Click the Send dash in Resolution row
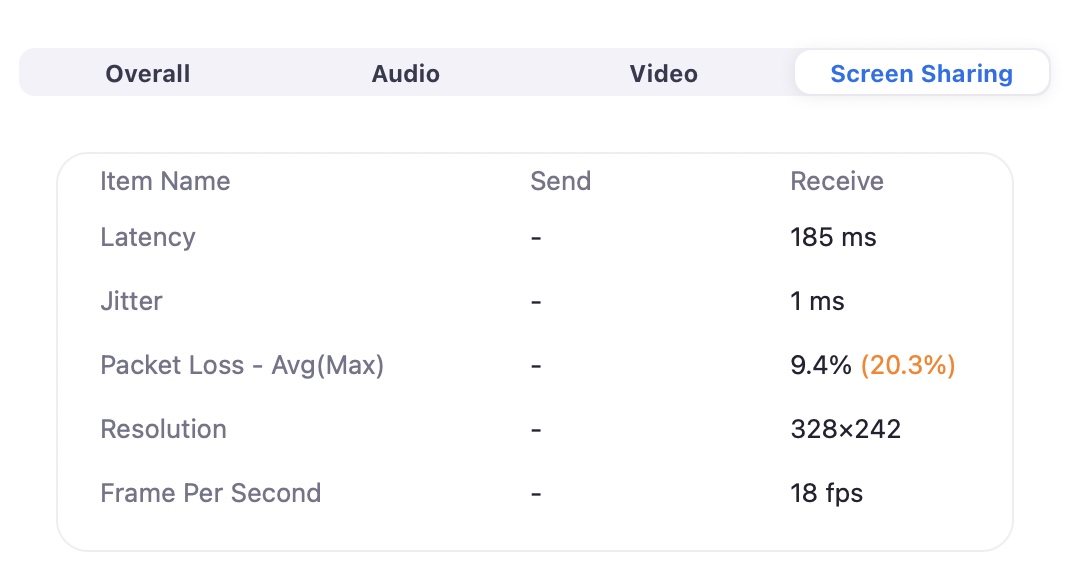The image size is (1076, 582). [536, 430]
